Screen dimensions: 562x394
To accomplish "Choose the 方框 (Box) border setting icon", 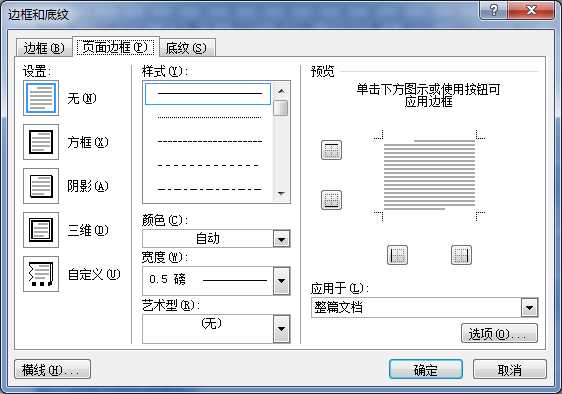I will click(x=41, y=142).
